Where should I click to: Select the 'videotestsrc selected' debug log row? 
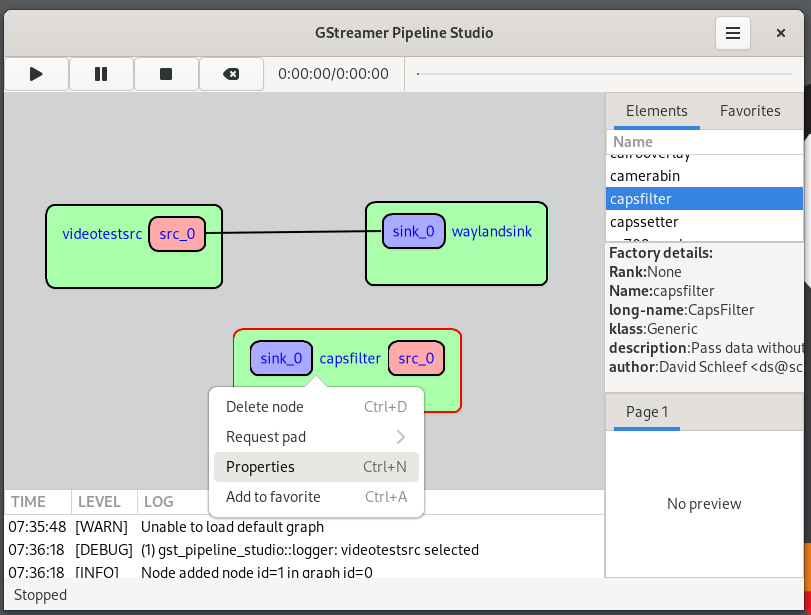304,550
